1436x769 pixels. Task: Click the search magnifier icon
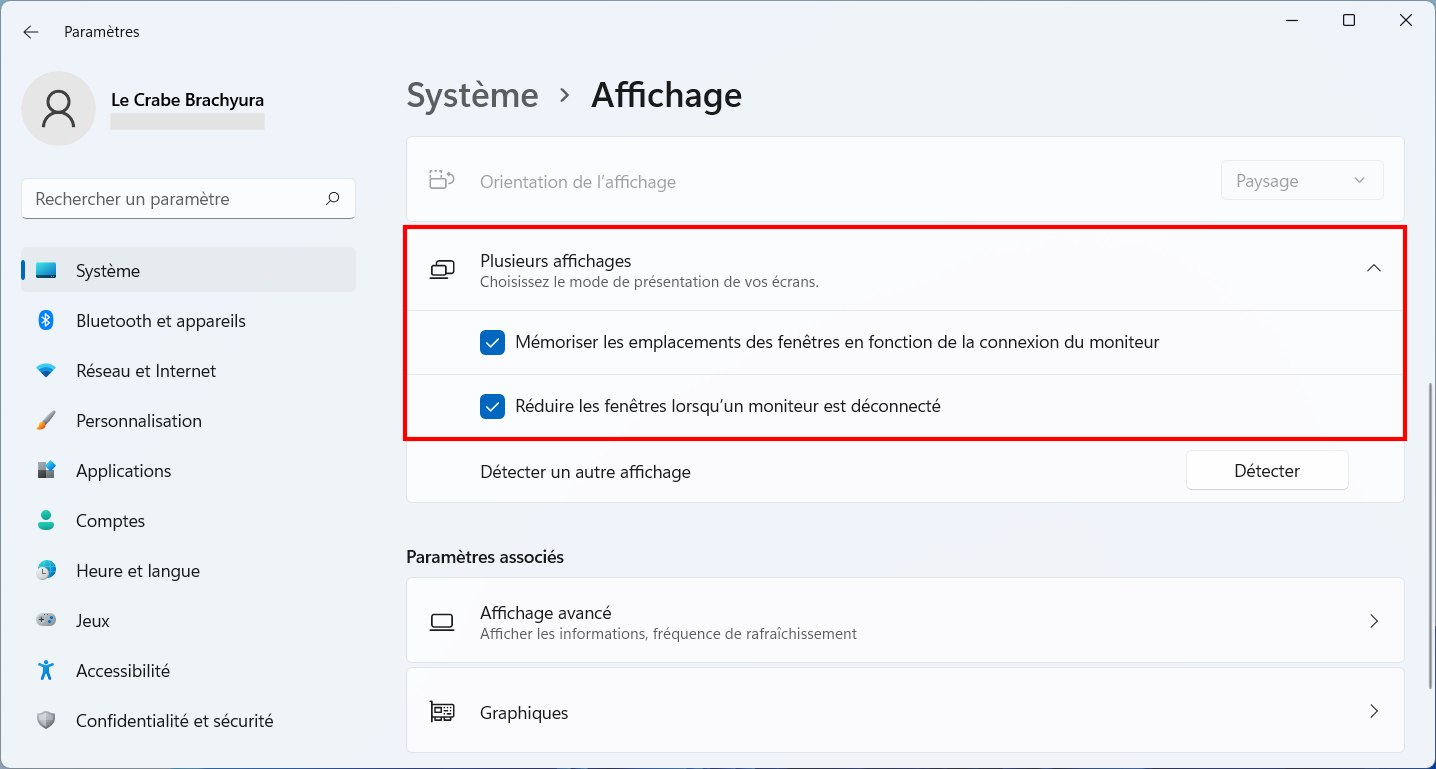click(333, 199)
